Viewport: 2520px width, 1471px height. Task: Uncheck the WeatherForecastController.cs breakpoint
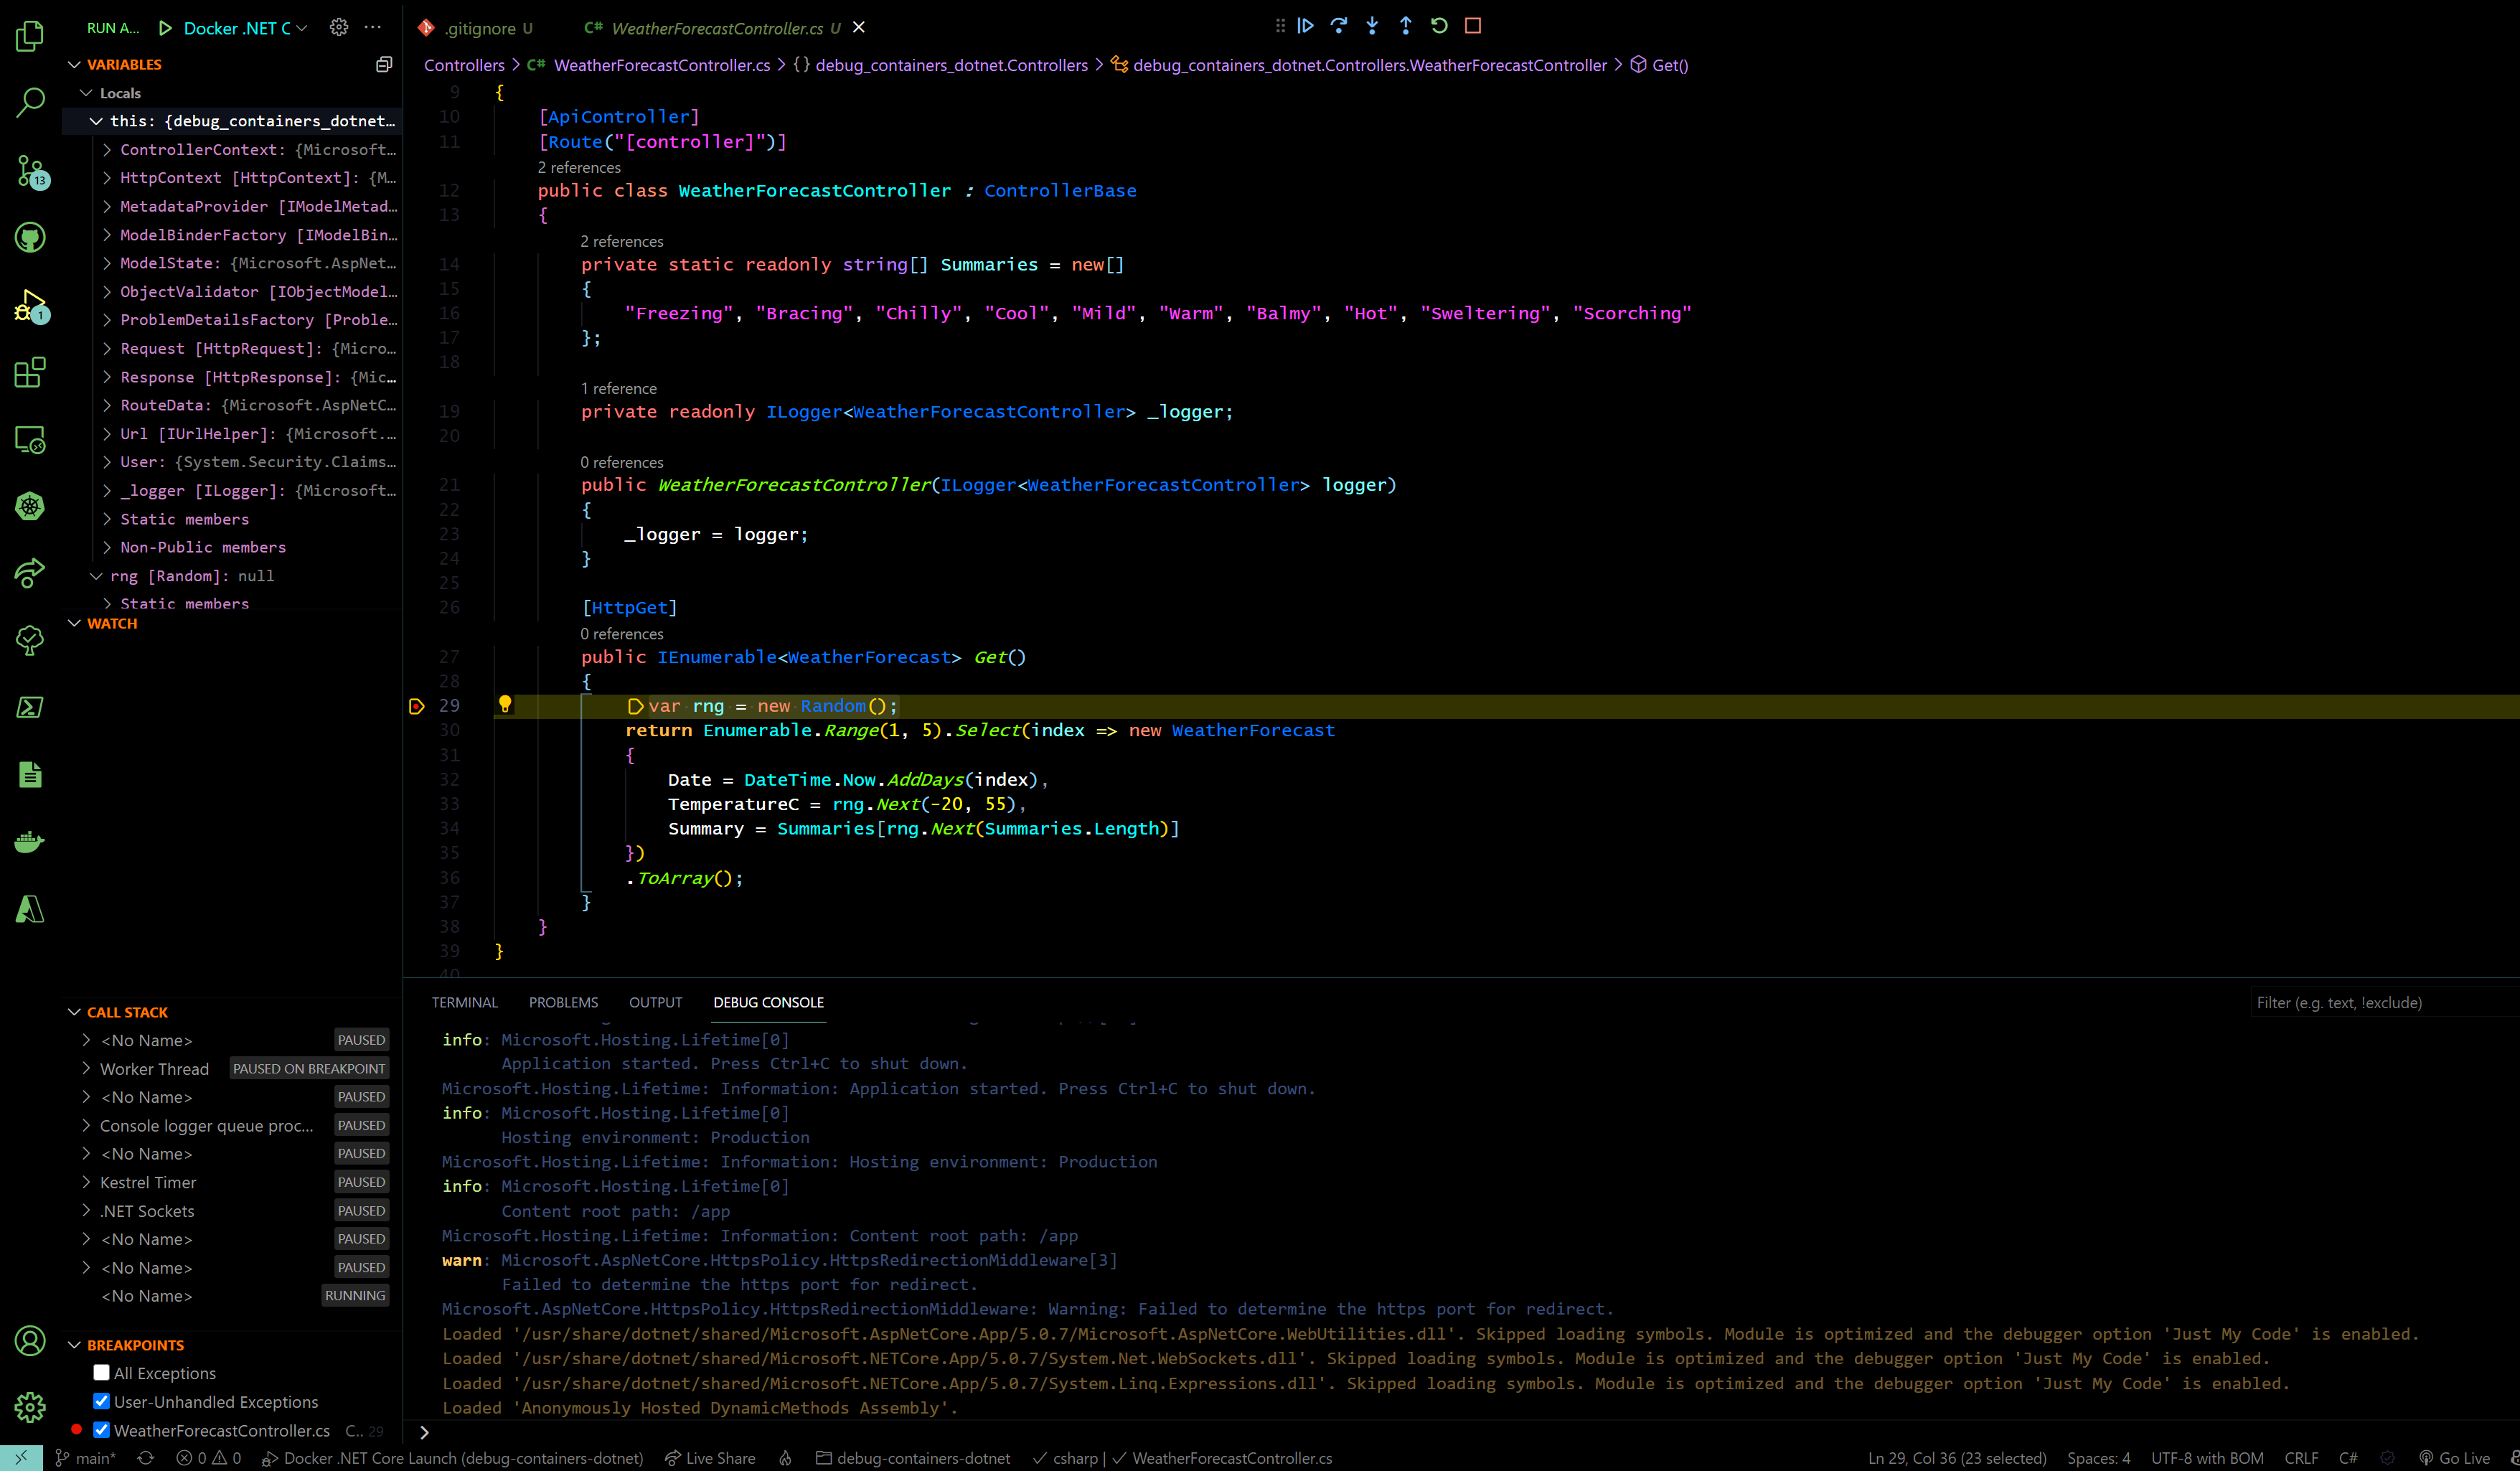click(x=101, y=1430)
